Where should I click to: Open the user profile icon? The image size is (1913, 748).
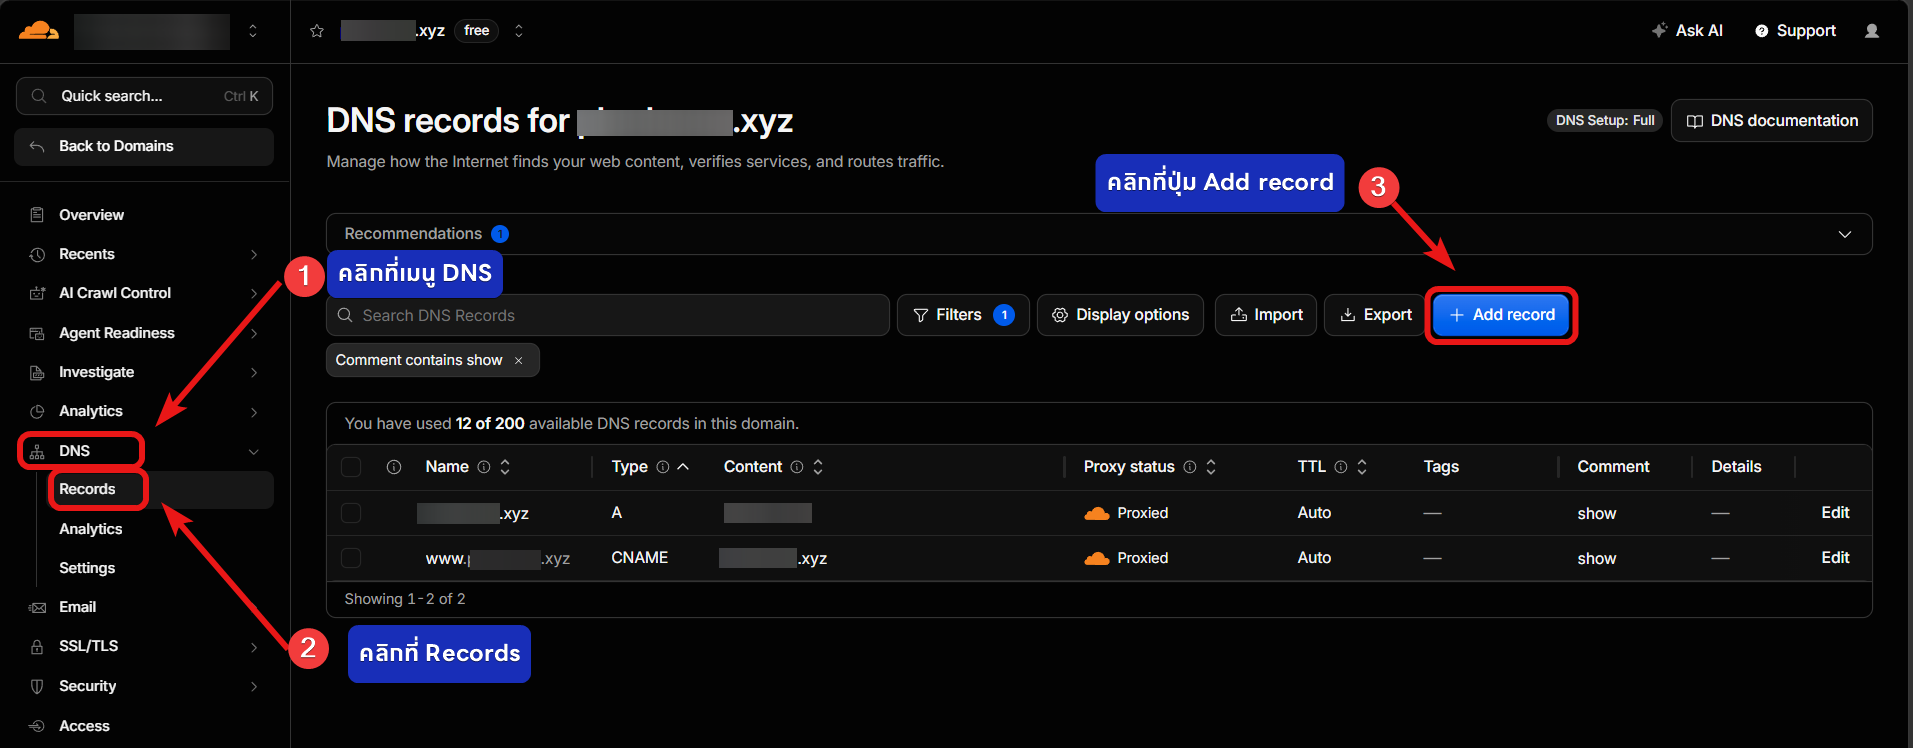click(x=1872, y=31)
